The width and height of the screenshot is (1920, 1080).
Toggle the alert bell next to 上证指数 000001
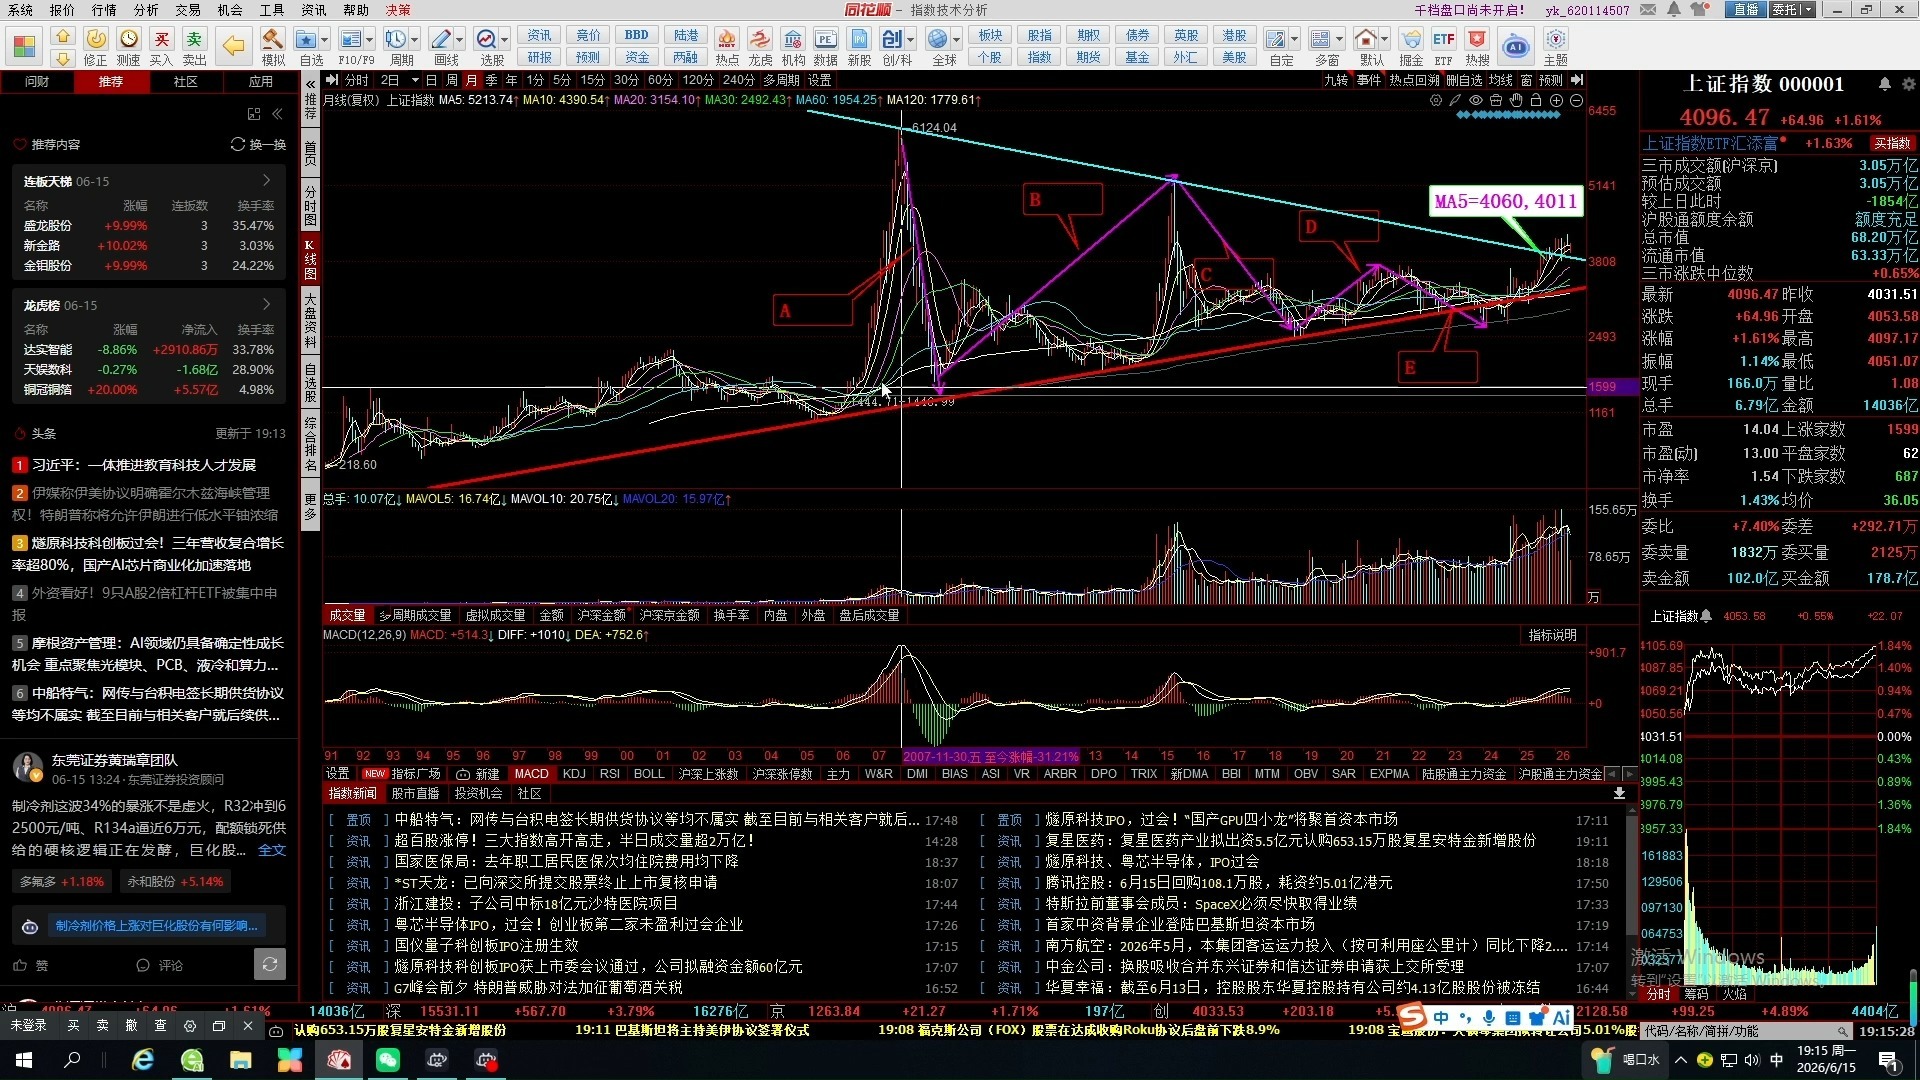[1884, 84]
